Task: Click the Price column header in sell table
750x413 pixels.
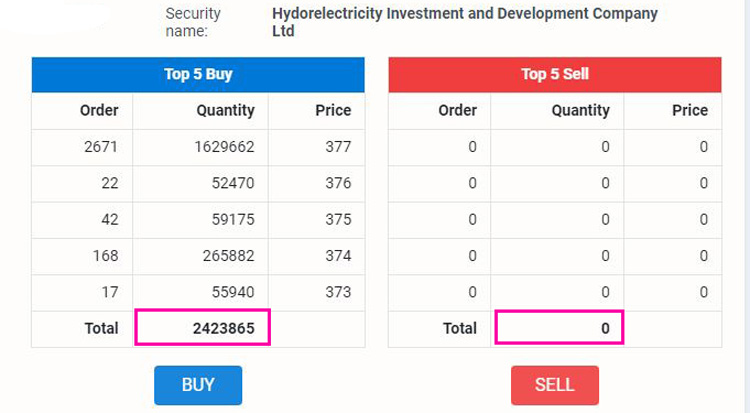Action: click(689, 110)
